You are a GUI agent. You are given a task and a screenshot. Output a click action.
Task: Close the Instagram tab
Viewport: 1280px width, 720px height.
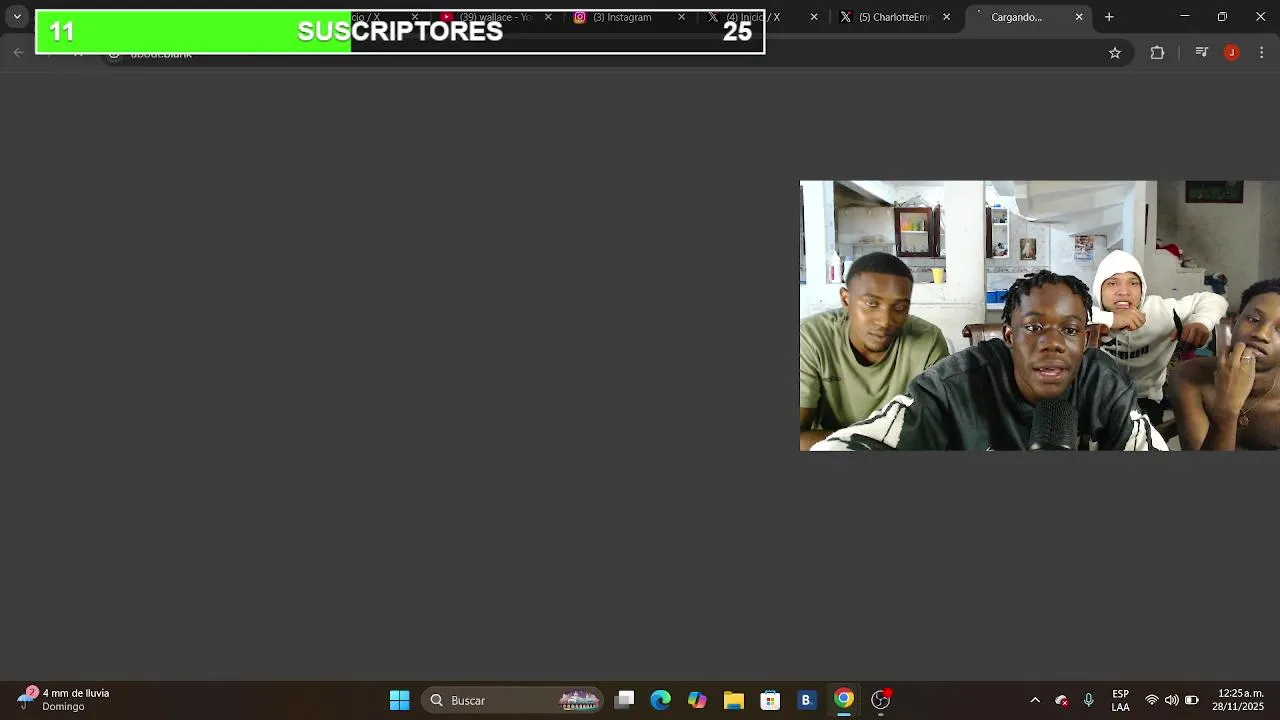point(682,17)
